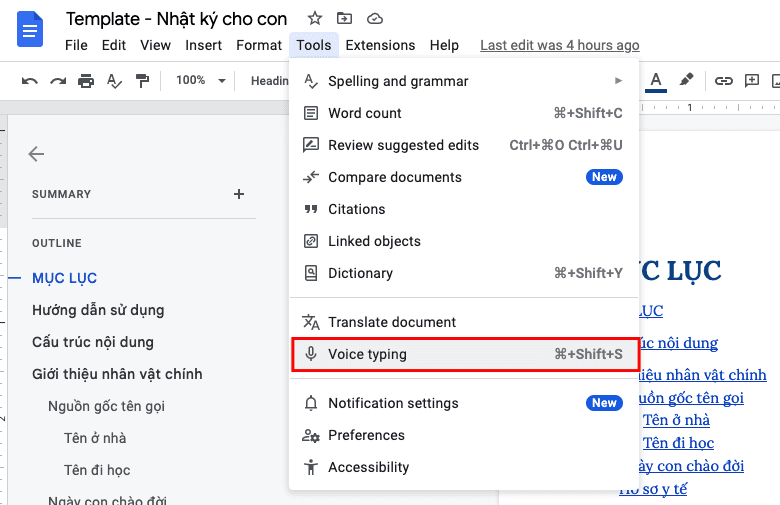
Task: Jump to Cấu trúc nội dung in outline
Action: (x=93, y=342)
